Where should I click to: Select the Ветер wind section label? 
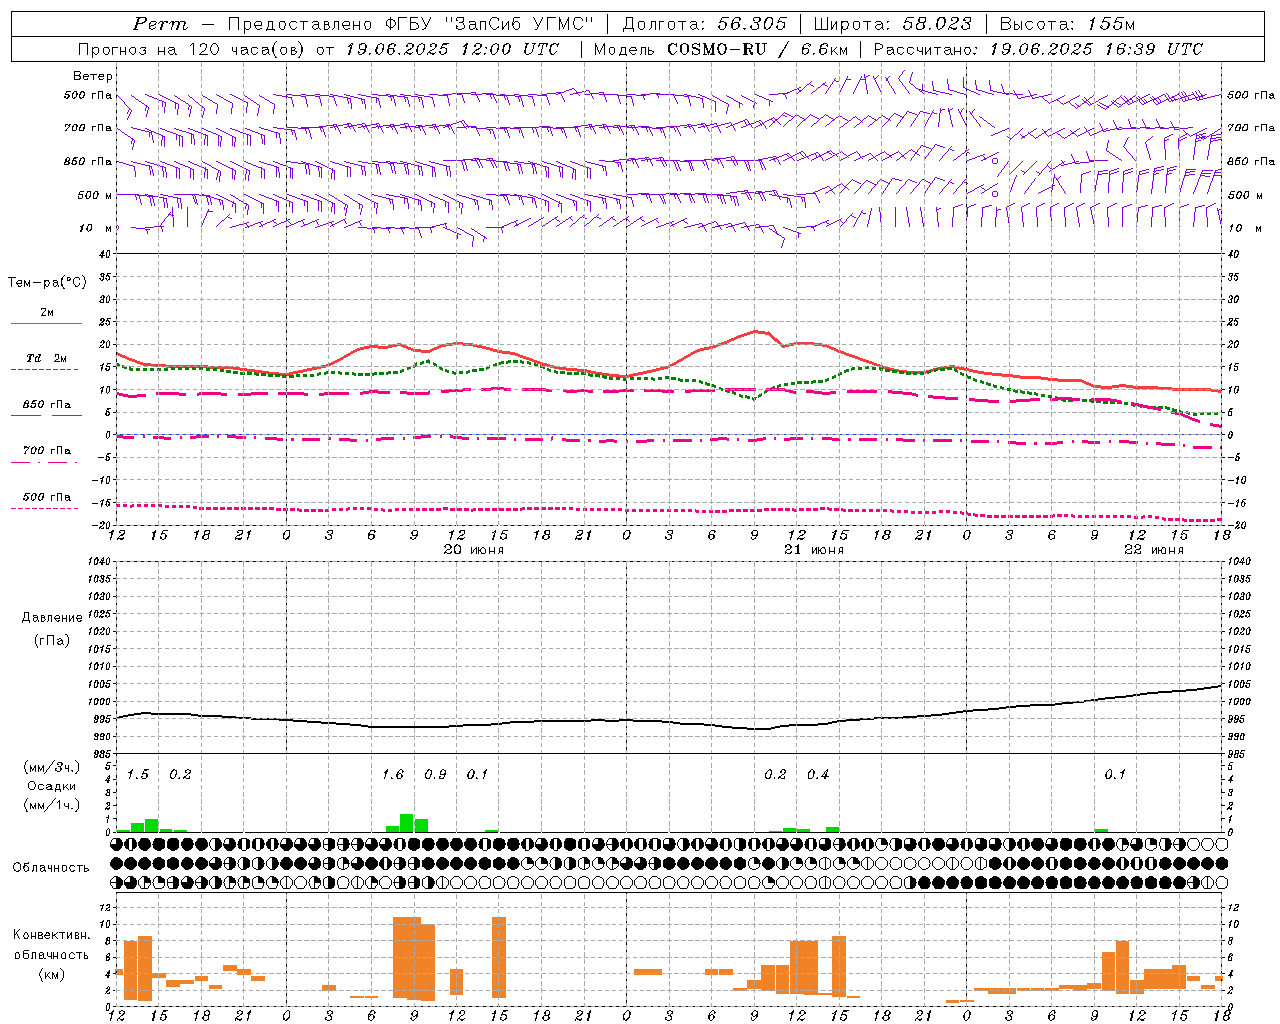coord(93,76)
